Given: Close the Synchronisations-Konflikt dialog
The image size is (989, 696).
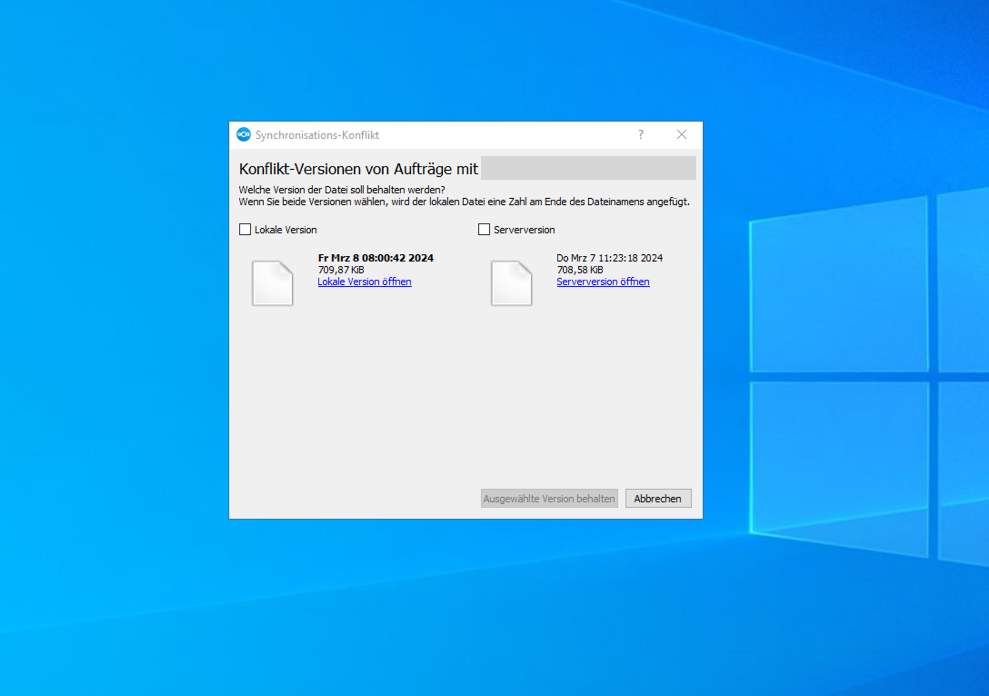Looking at the screenshot, I should click(x=681, y=135).
